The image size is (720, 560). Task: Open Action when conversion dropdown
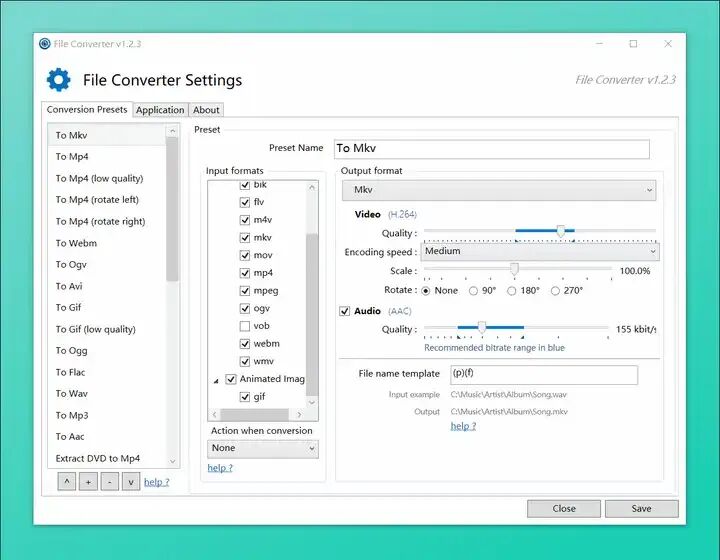pos(263,448)
